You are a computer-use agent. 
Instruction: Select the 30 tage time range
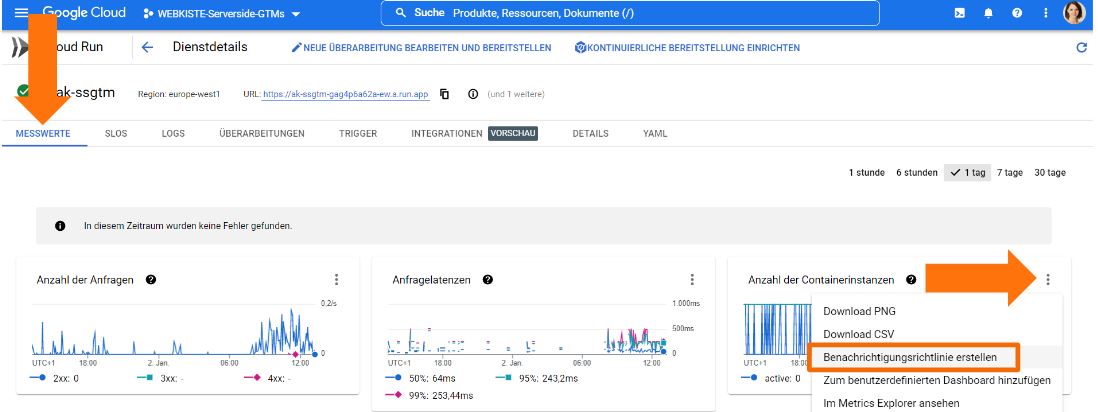(x=1050, y=172)
